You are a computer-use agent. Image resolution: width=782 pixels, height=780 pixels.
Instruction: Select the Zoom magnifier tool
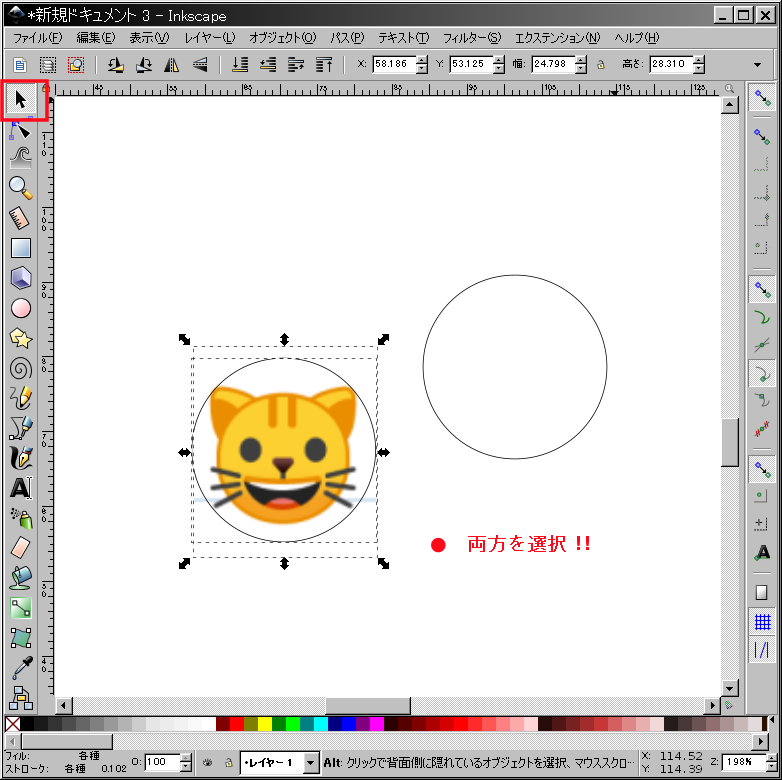[21, 188]
